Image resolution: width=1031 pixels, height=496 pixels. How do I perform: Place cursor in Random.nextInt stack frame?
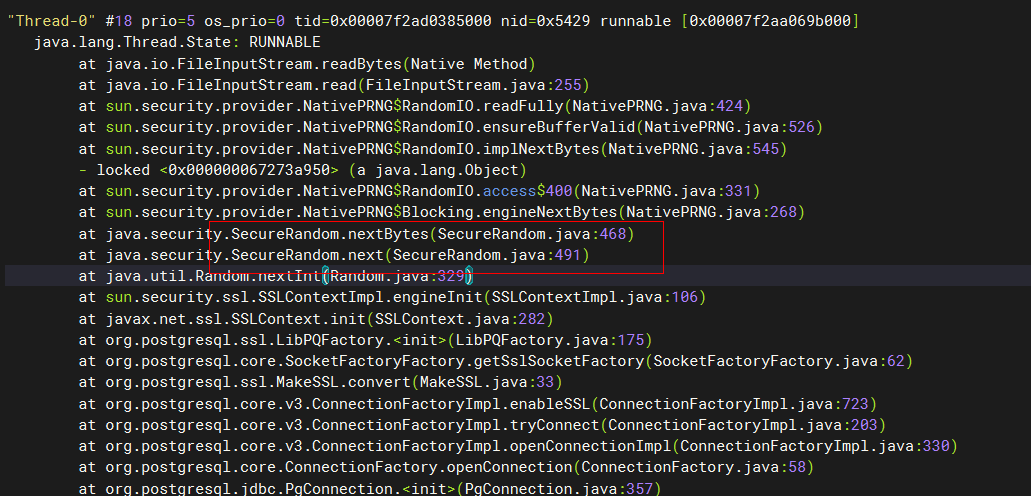coord(276,276)
